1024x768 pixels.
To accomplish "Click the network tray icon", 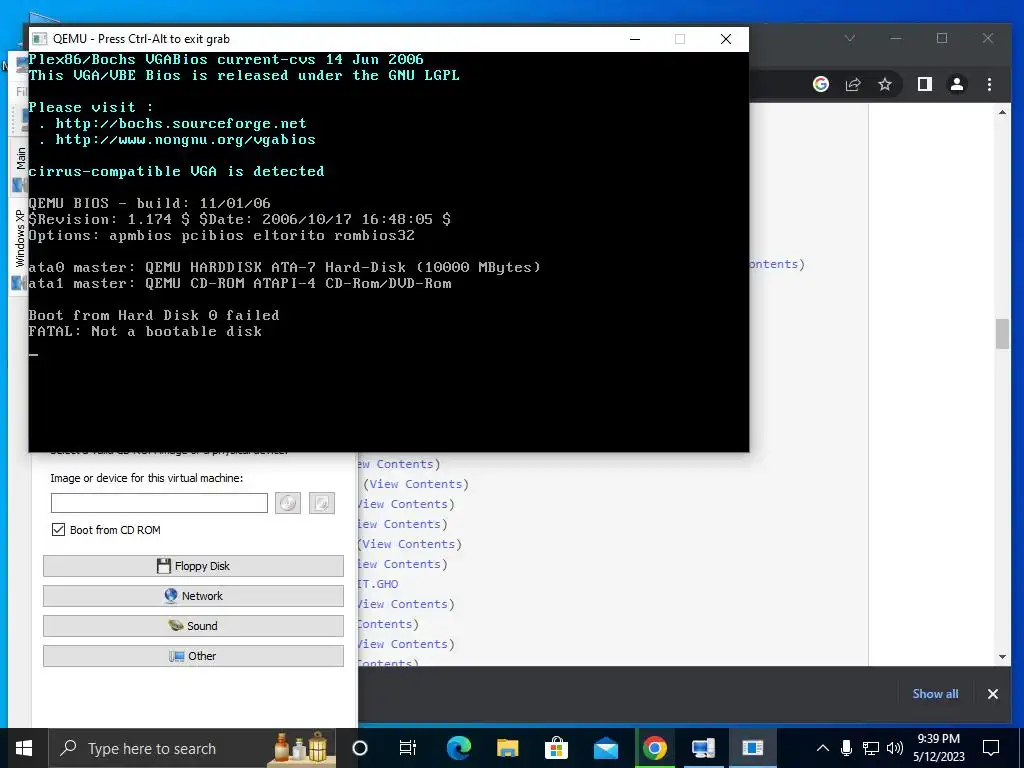I will tap(871, 748).
